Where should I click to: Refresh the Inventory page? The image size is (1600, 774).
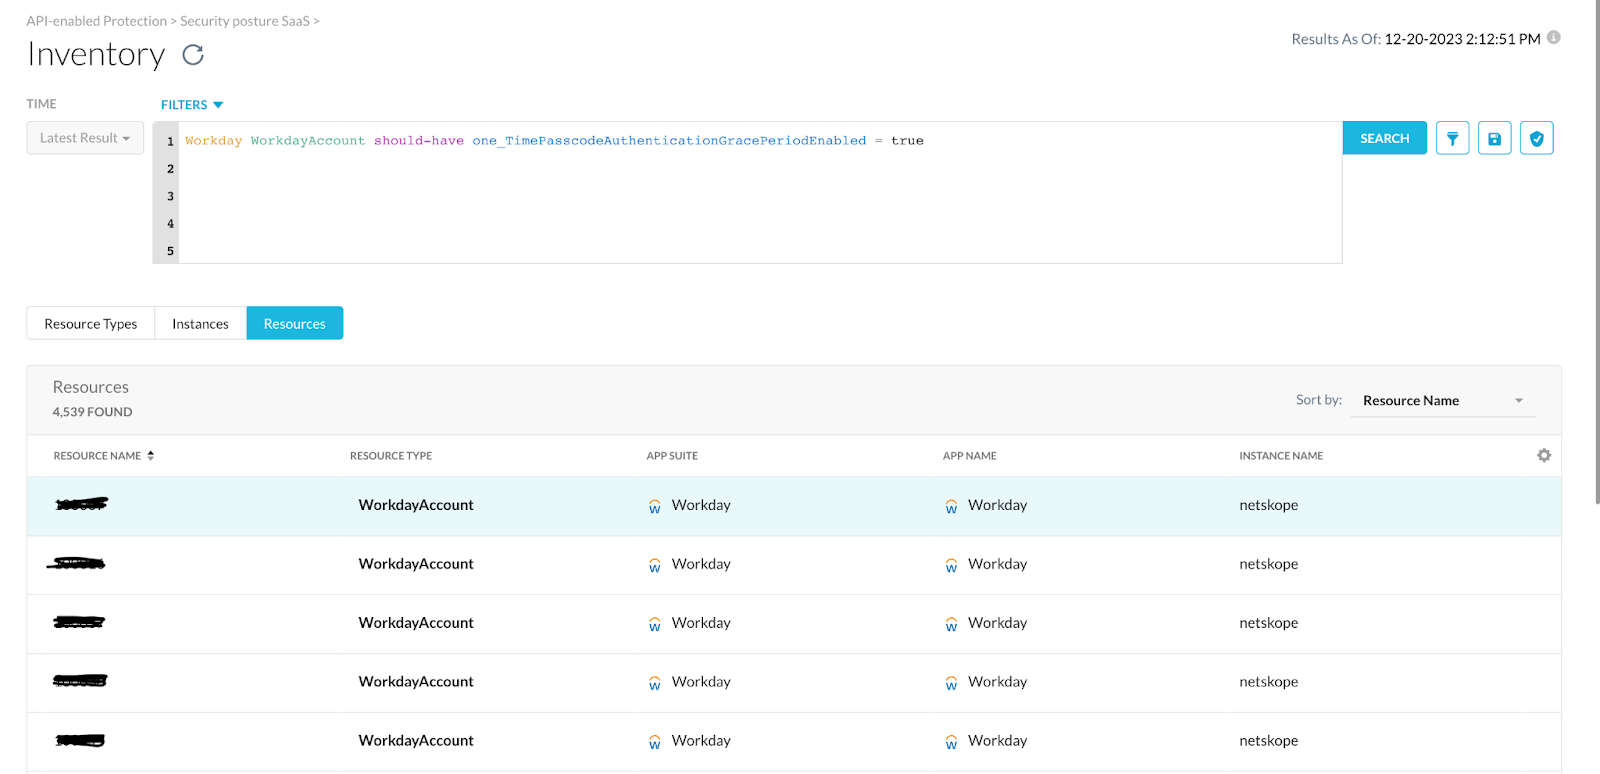click(193, 55)
